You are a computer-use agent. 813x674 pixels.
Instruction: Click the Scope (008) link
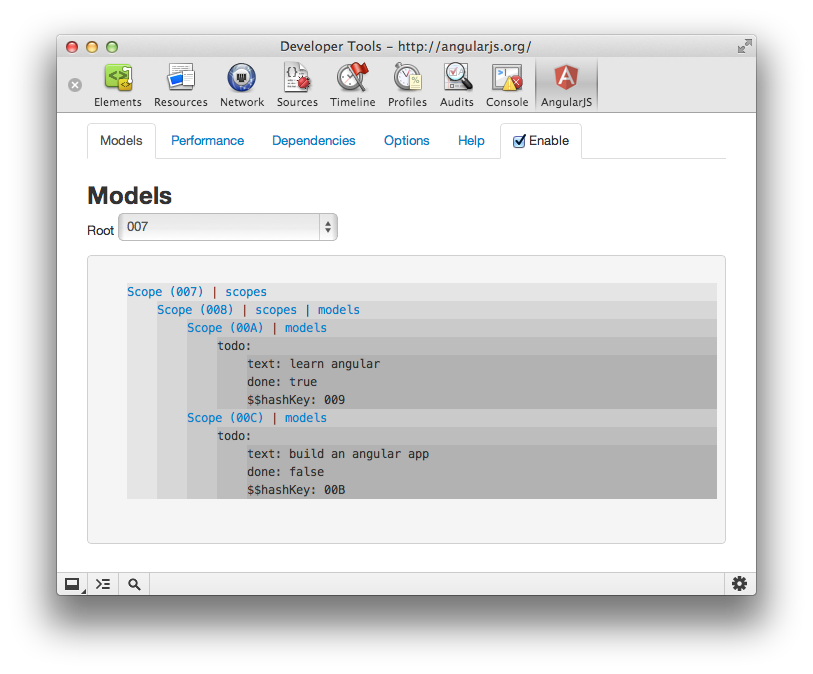(195, 310)
